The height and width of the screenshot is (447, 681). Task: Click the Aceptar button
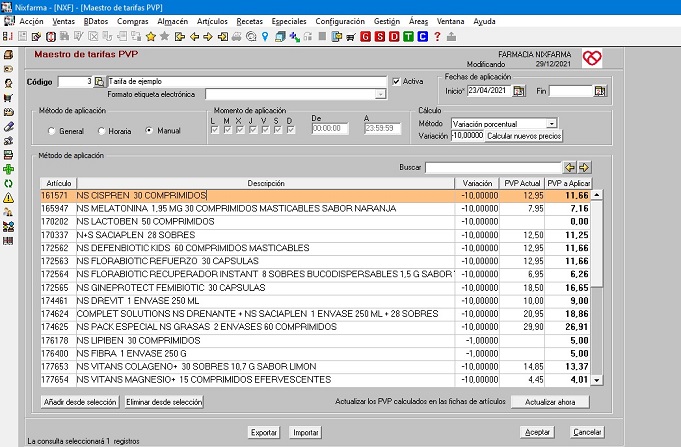point(537,432)
